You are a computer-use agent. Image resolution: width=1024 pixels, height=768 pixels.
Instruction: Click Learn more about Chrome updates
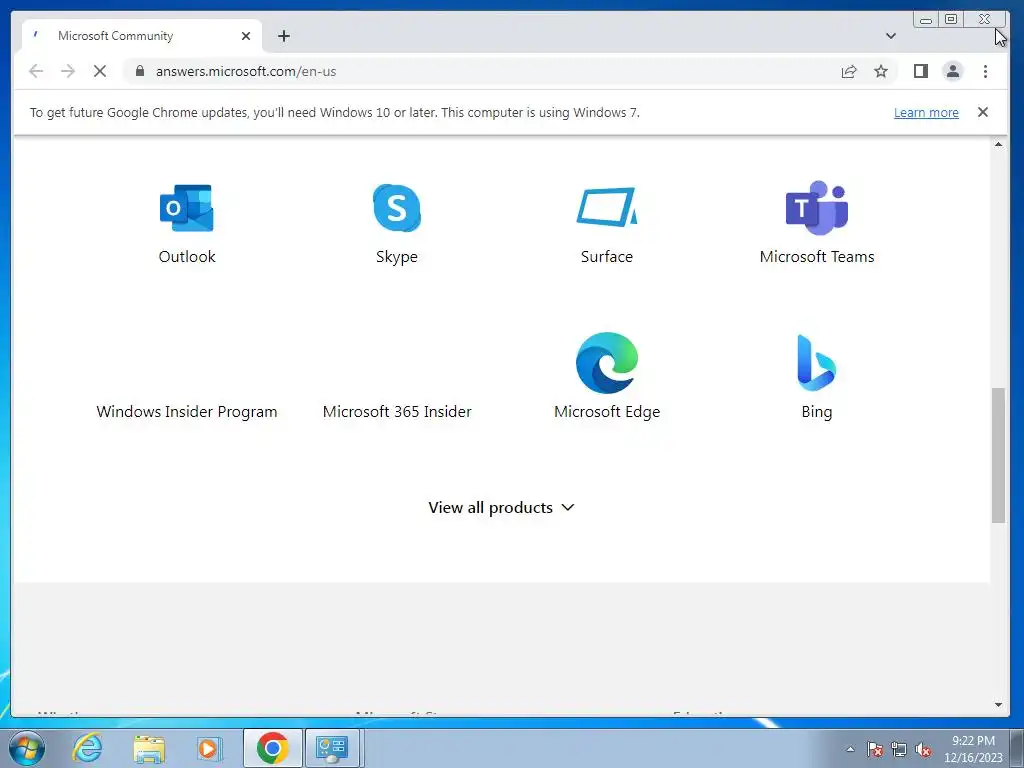[x=926, y=112]
